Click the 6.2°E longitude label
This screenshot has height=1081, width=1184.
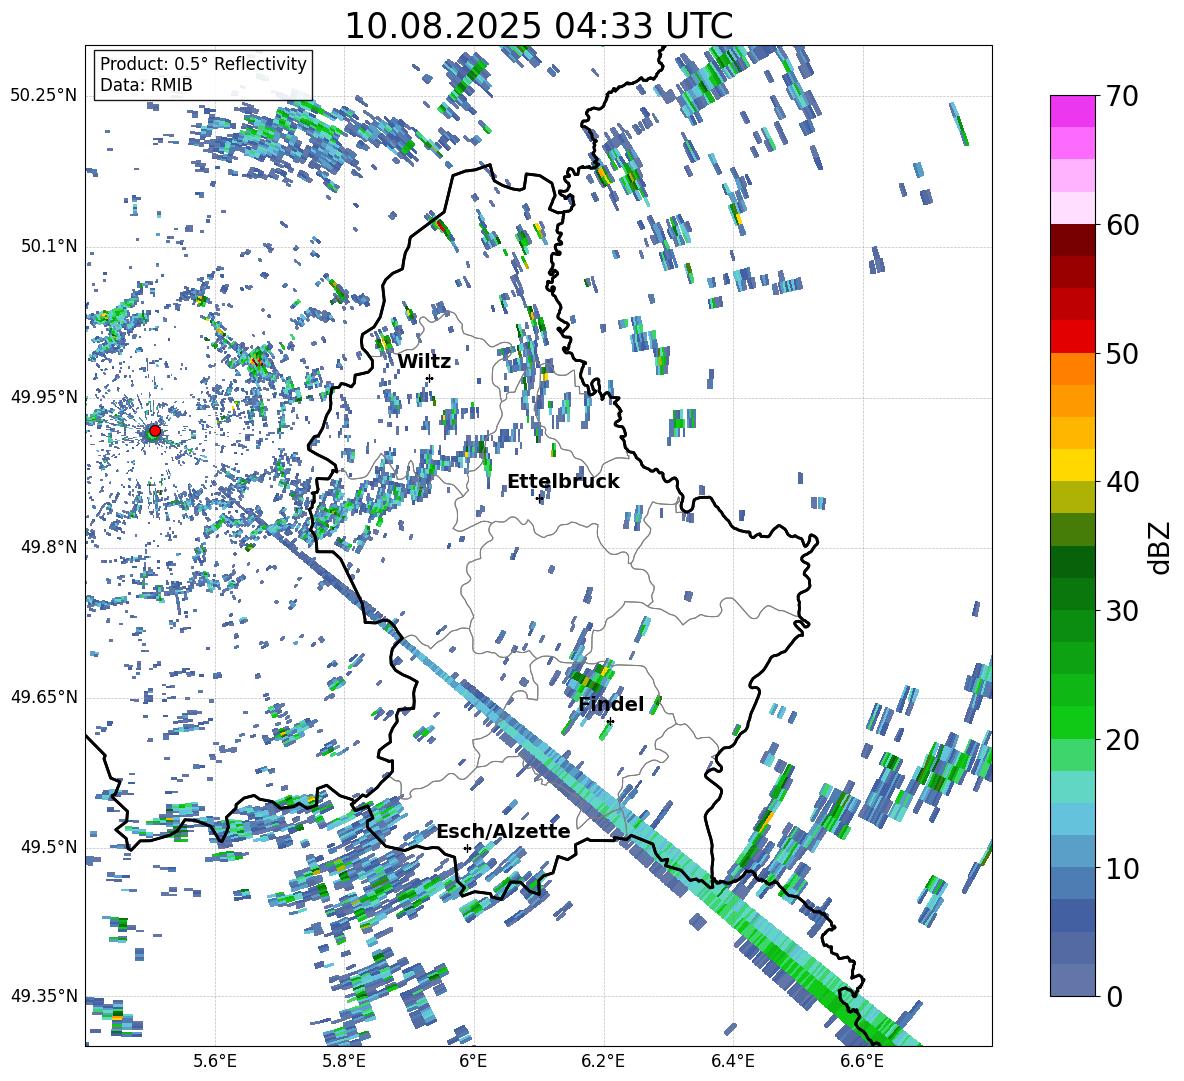(603, 1061)
